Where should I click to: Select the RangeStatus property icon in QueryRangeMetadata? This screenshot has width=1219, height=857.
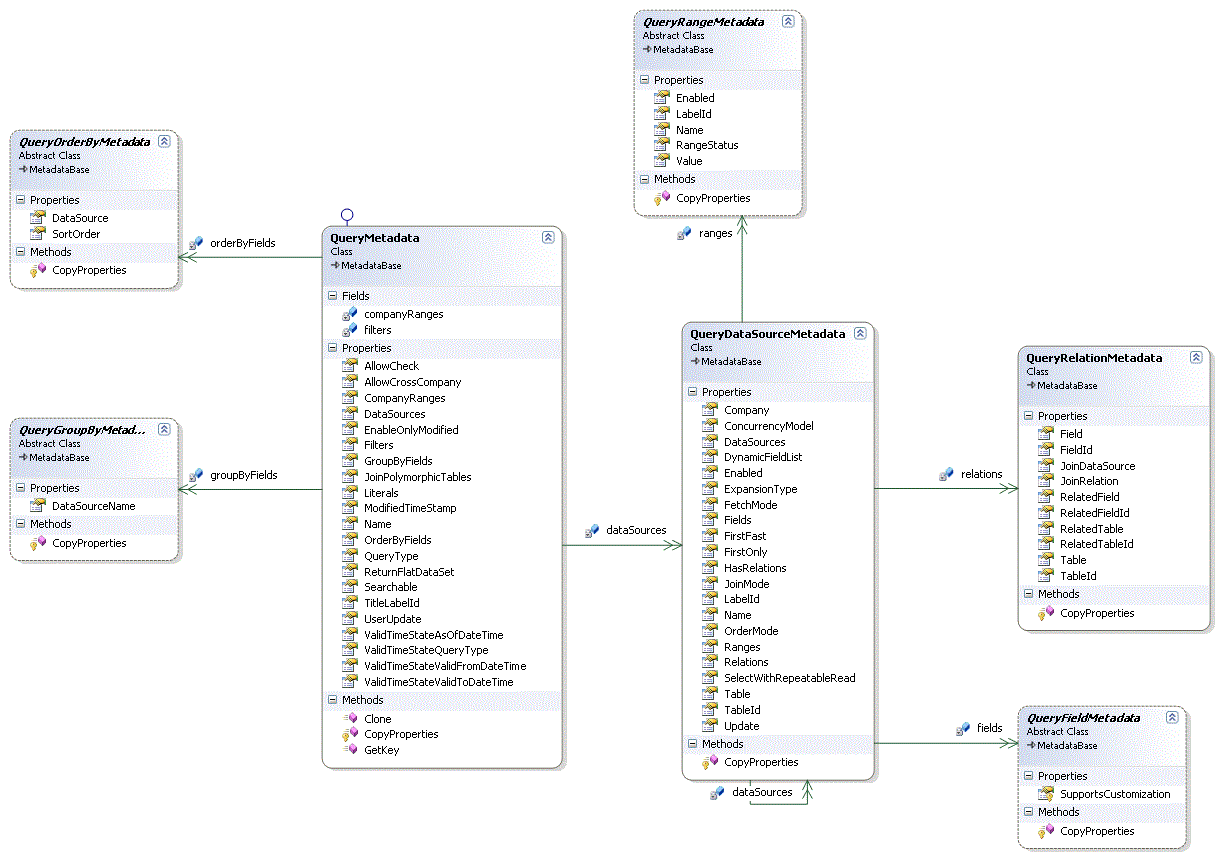659,145
